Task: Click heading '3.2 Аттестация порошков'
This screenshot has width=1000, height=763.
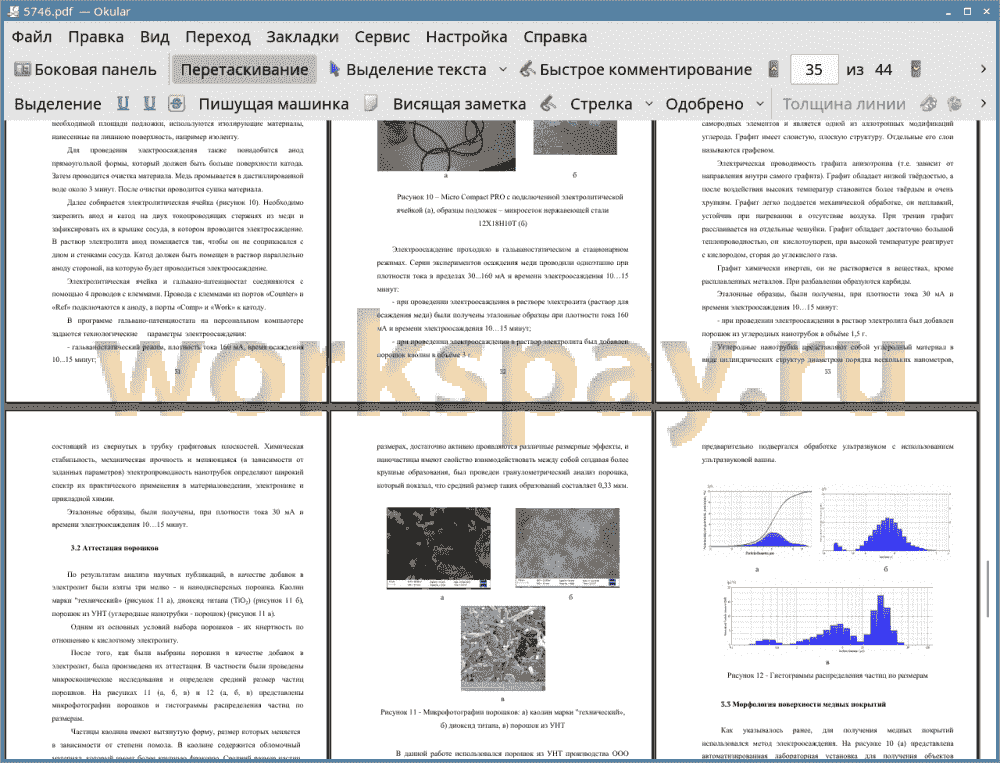Action: tap(115, 548)
